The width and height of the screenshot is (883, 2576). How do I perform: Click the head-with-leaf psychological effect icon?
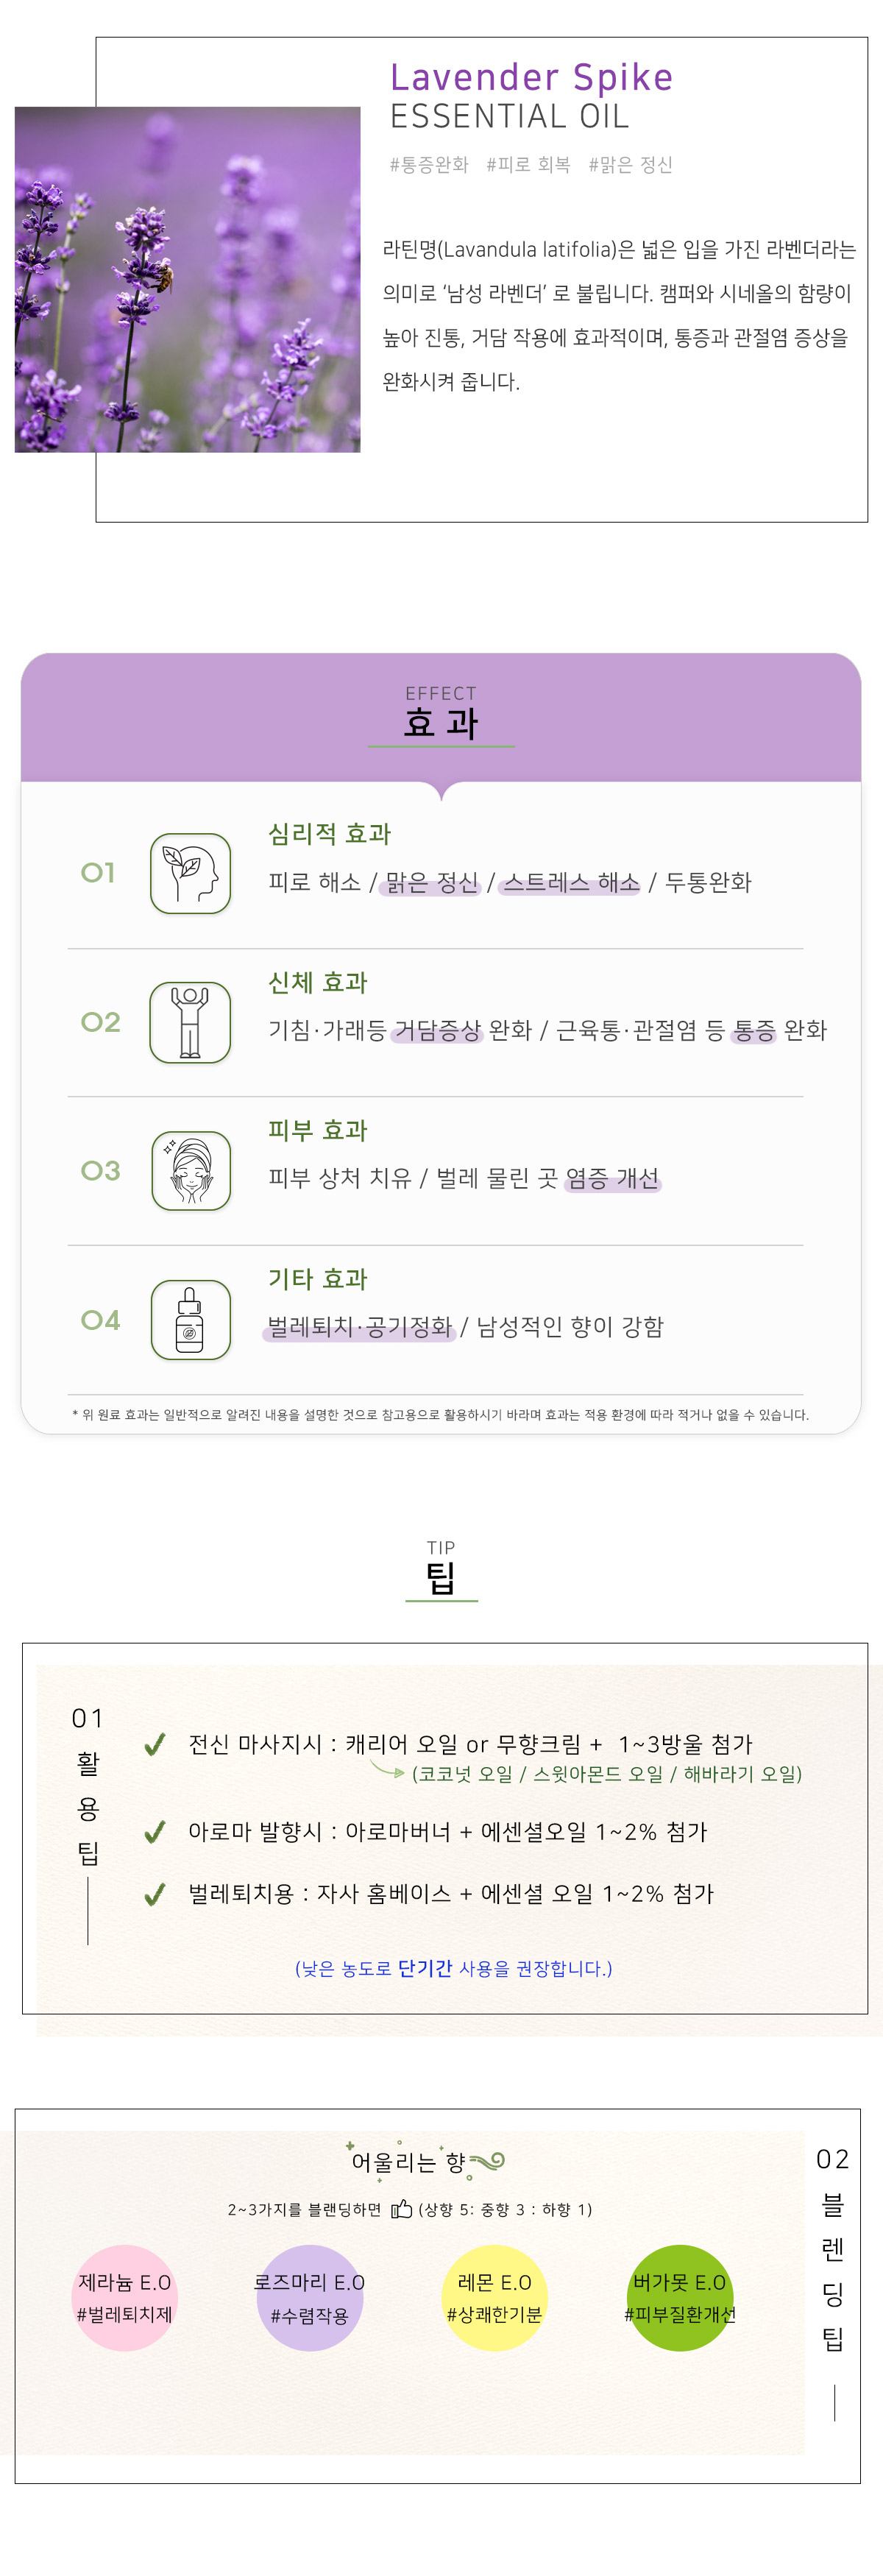click(x=190, y=873)
